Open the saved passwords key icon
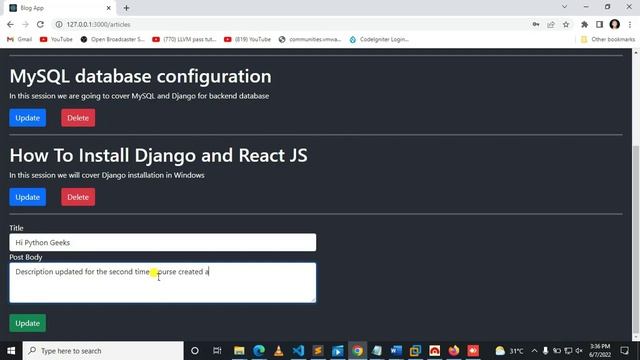This screenshot has height=360, width=640. click(x=536, y=24)
